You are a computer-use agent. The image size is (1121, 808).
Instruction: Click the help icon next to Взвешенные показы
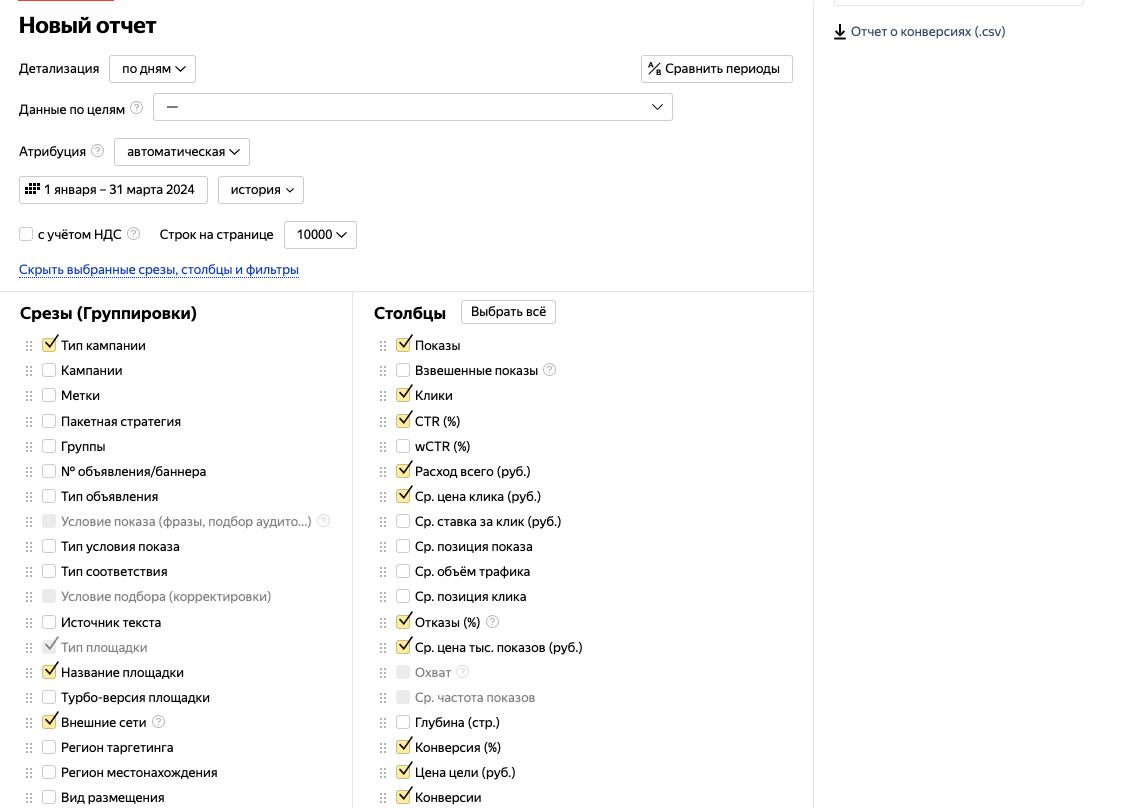[x=550, y=370]
